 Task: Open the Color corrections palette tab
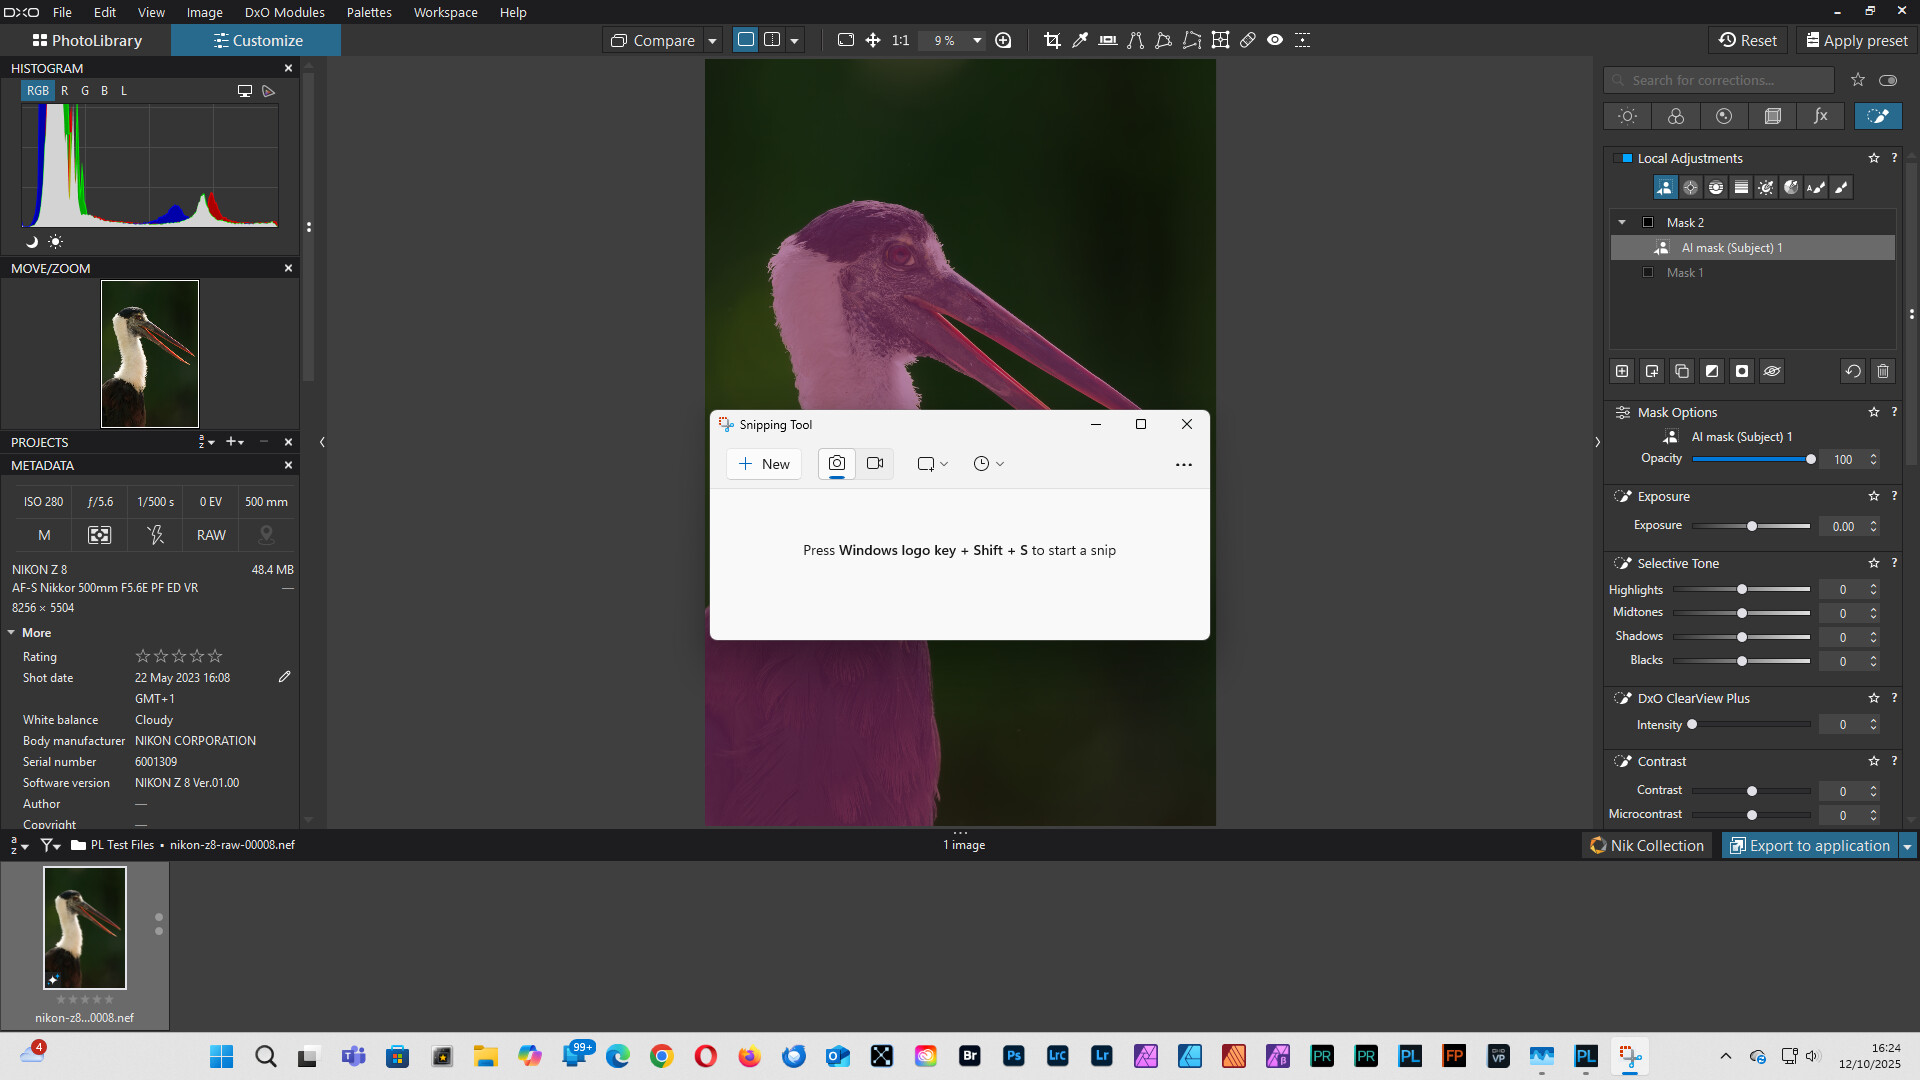(1676, 116)
